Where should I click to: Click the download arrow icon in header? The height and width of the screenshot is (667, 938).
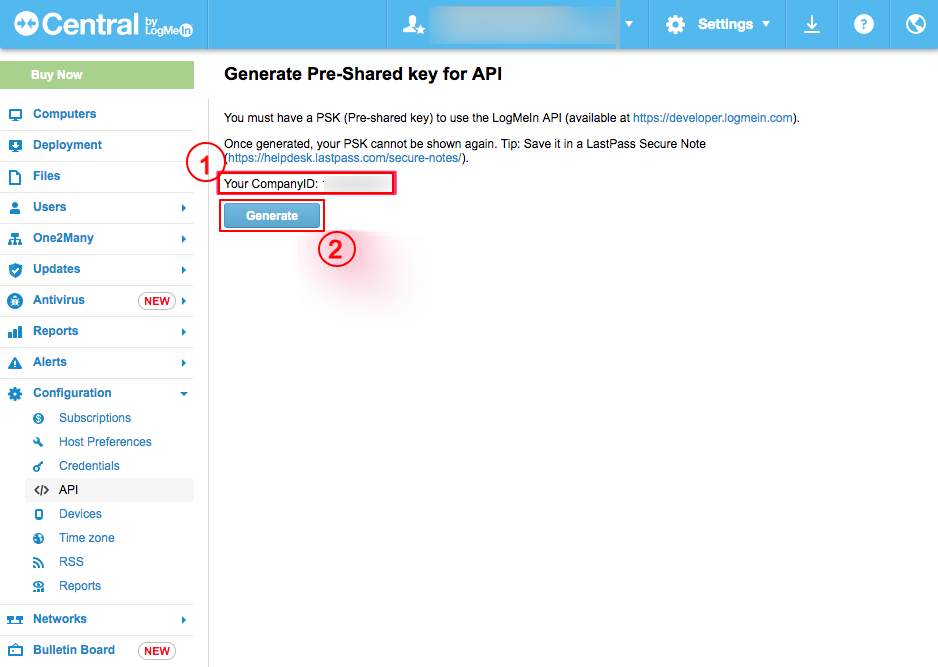812,25
